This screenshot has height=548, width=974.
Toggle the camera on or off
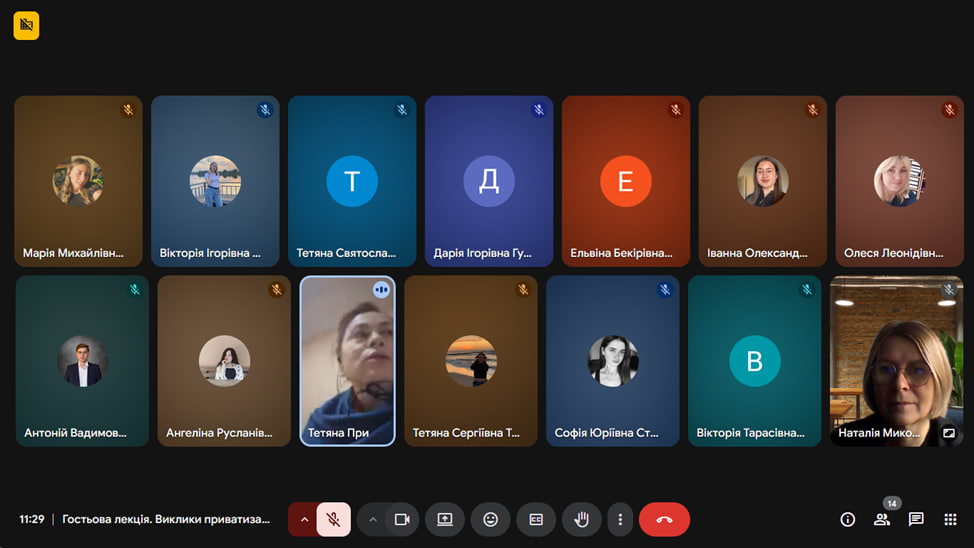pos(402,519)
